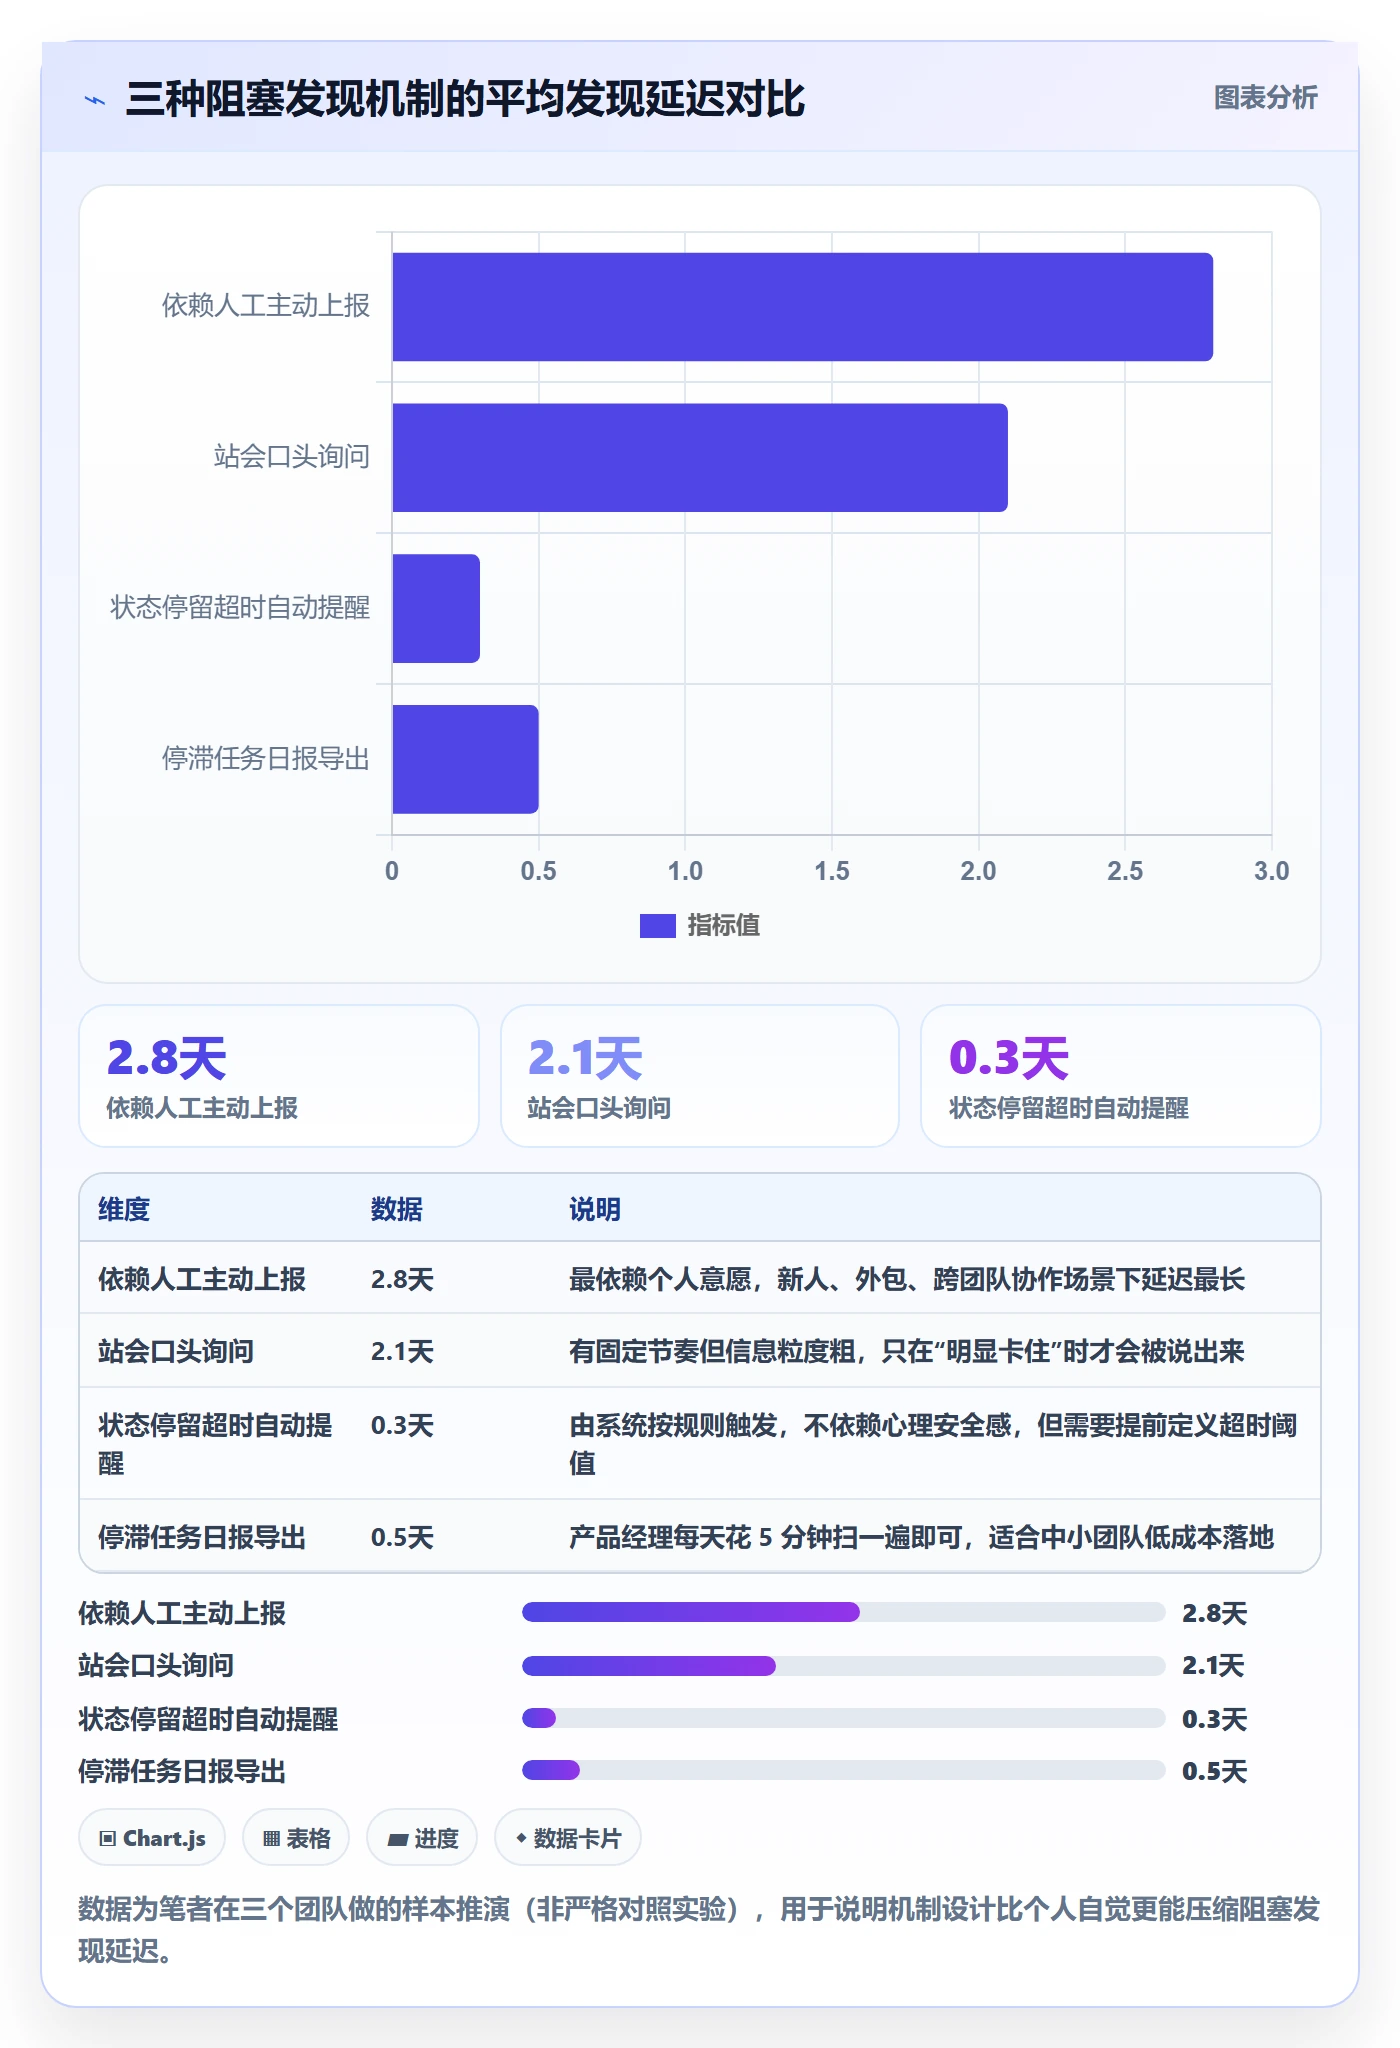Click the 进度 tag chip
Viewport: 1400px width, 2048px height.
pos(422,1838)
